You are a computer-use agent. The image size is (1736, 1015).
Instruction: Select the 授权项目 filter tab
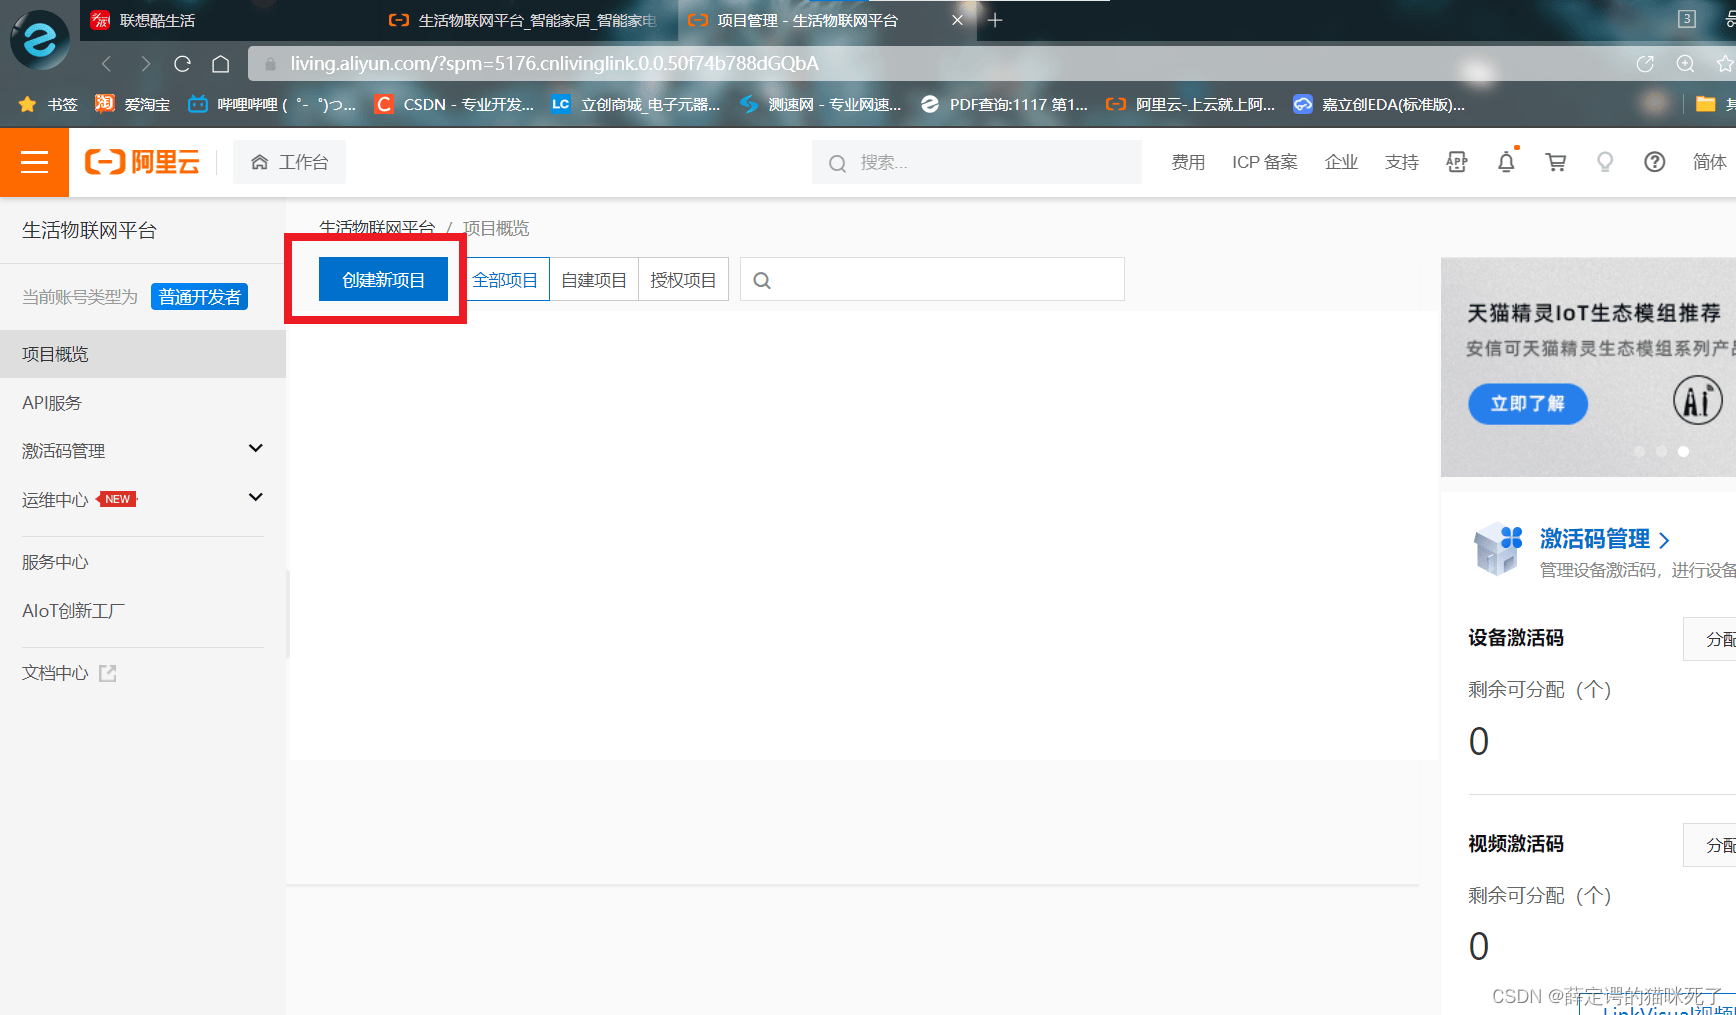683,280
